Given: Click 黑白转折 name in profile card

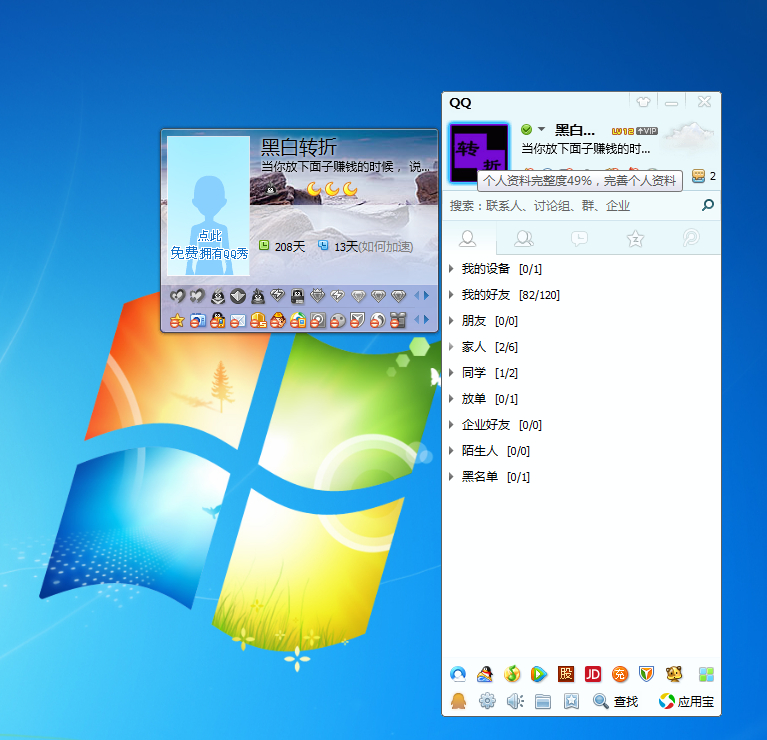Looking at the screenshot, I should point(299,146).
